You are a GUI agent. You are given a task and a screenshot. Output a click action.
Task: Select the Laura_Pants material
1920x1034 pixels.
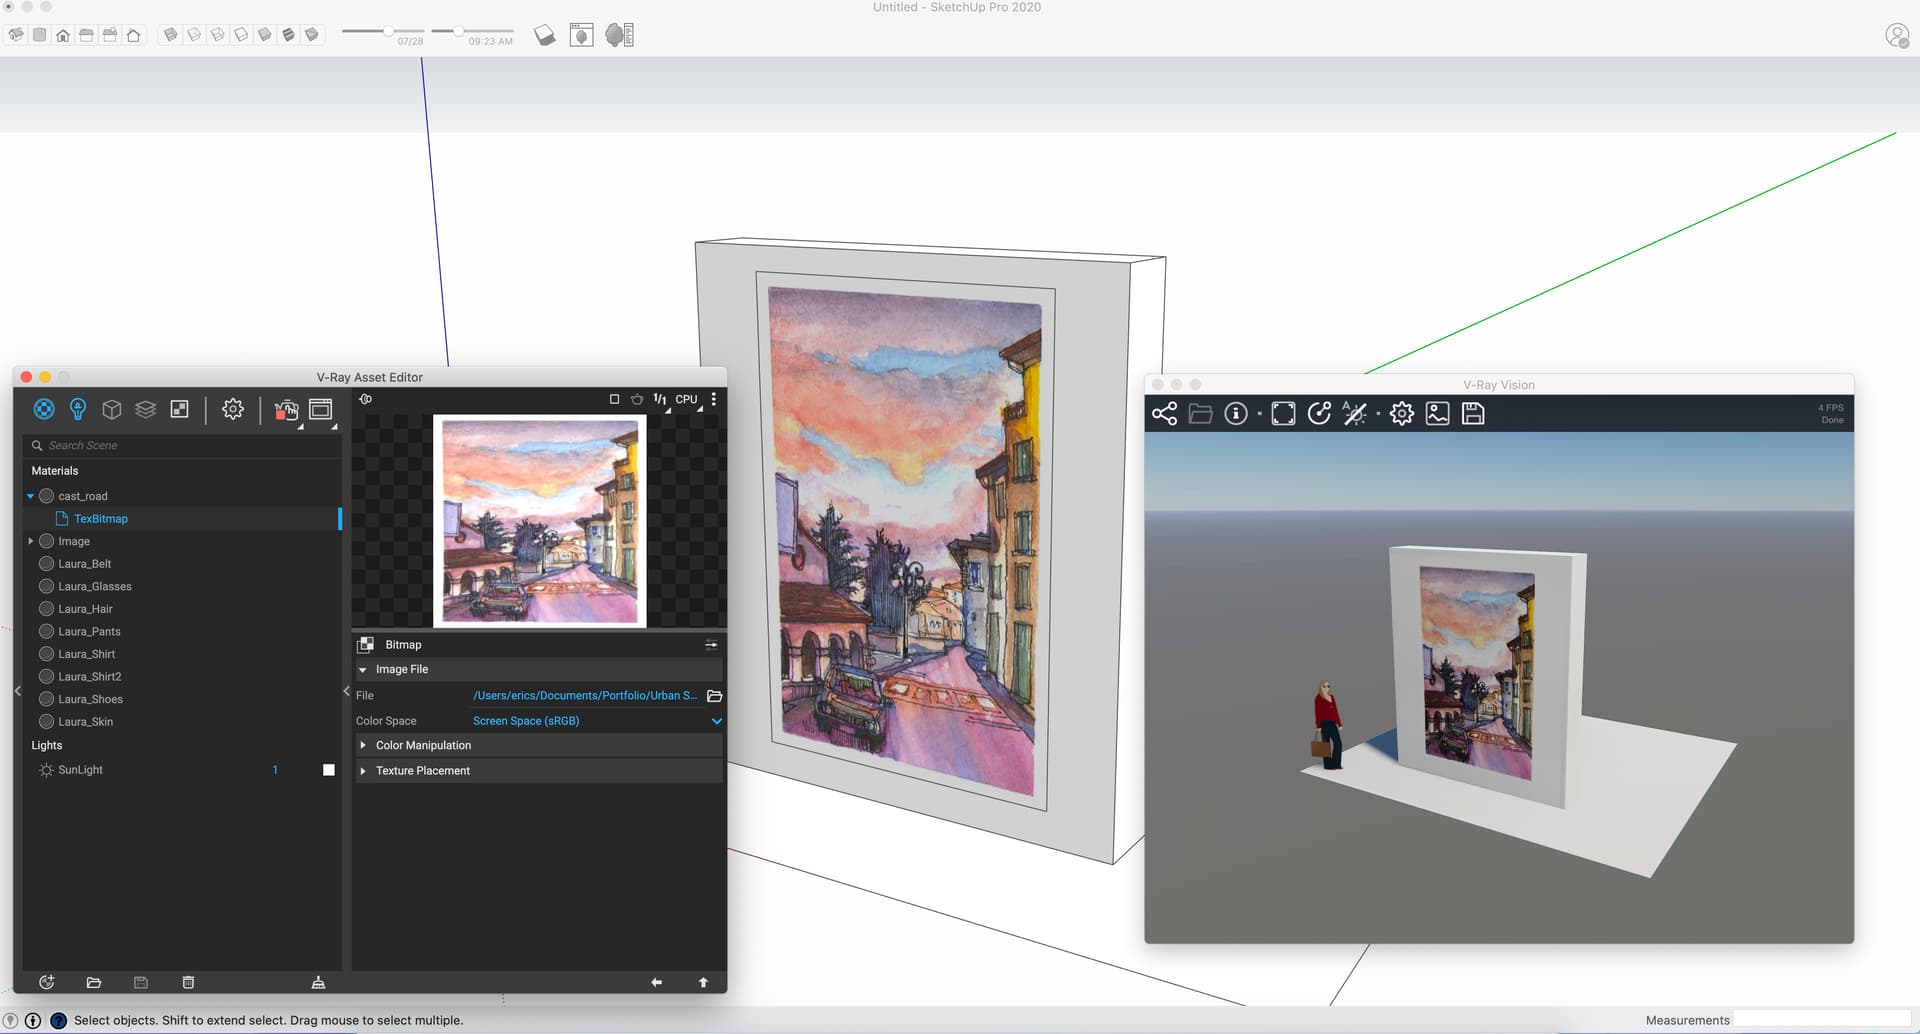click(89, 632)
